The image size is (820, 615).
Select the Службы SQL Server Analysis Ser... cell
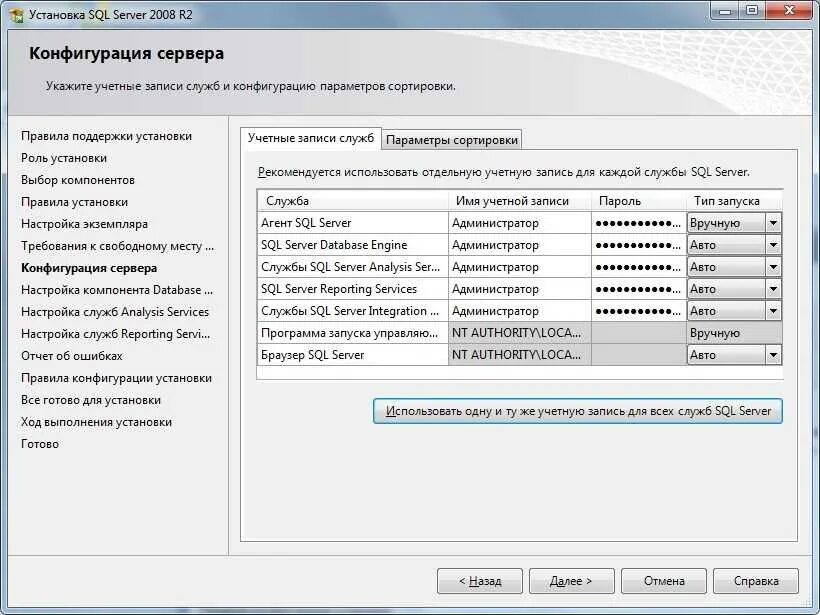(353, 267)
